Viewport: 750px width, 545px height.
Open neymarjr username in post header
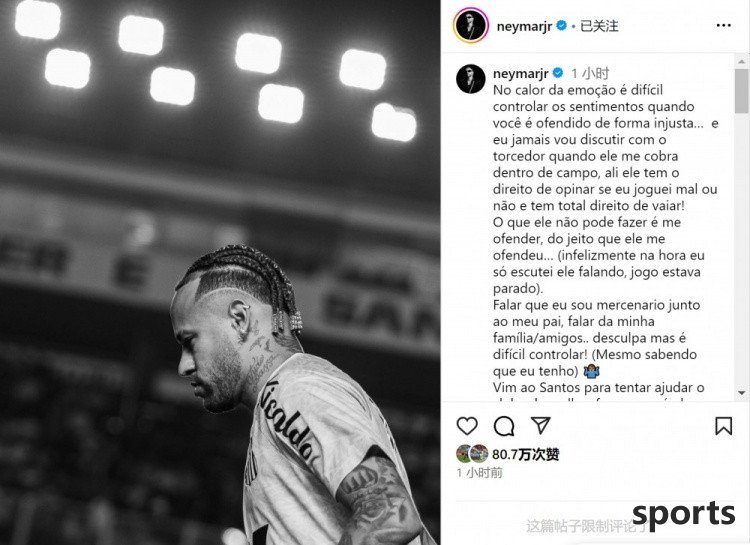(524, 26)
